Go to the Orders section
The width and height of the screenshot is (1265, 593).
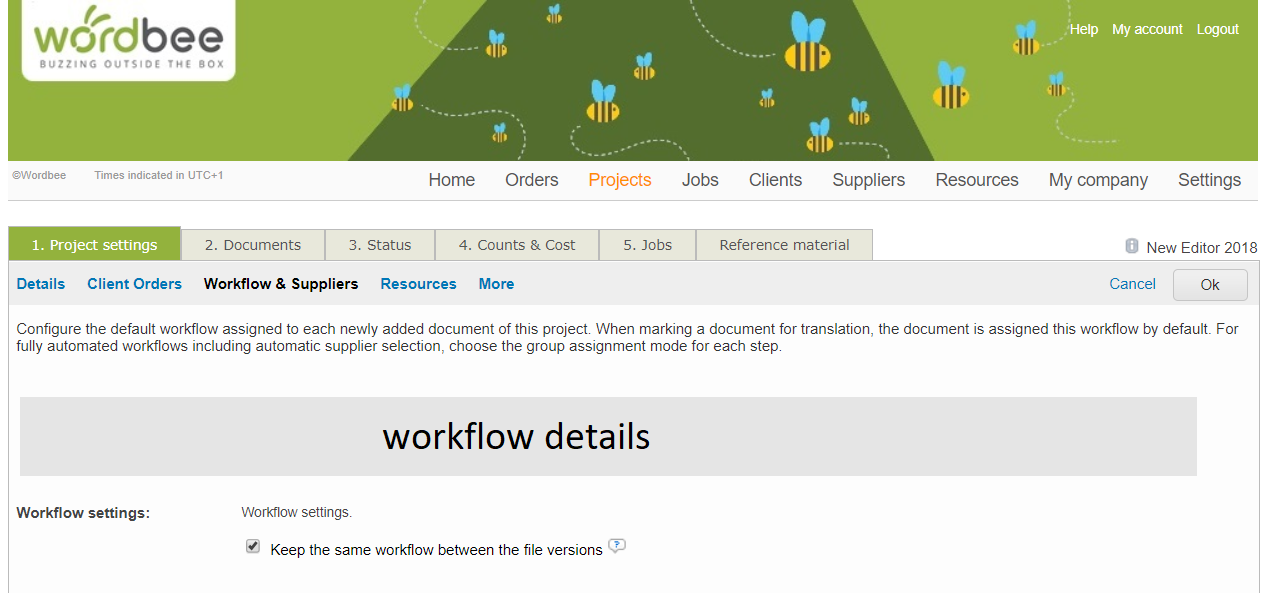532,180
